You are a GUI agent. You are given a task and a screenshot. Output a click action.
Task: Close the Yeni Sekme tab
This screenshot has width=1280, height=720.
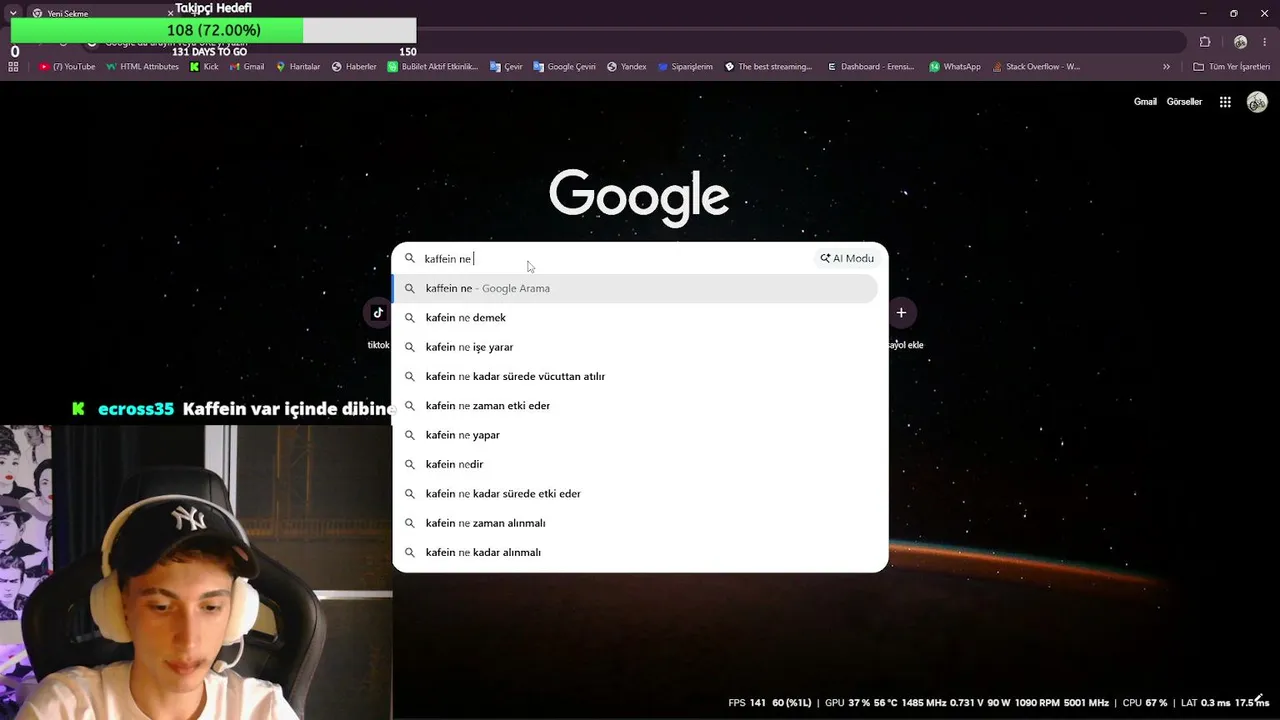170,13
